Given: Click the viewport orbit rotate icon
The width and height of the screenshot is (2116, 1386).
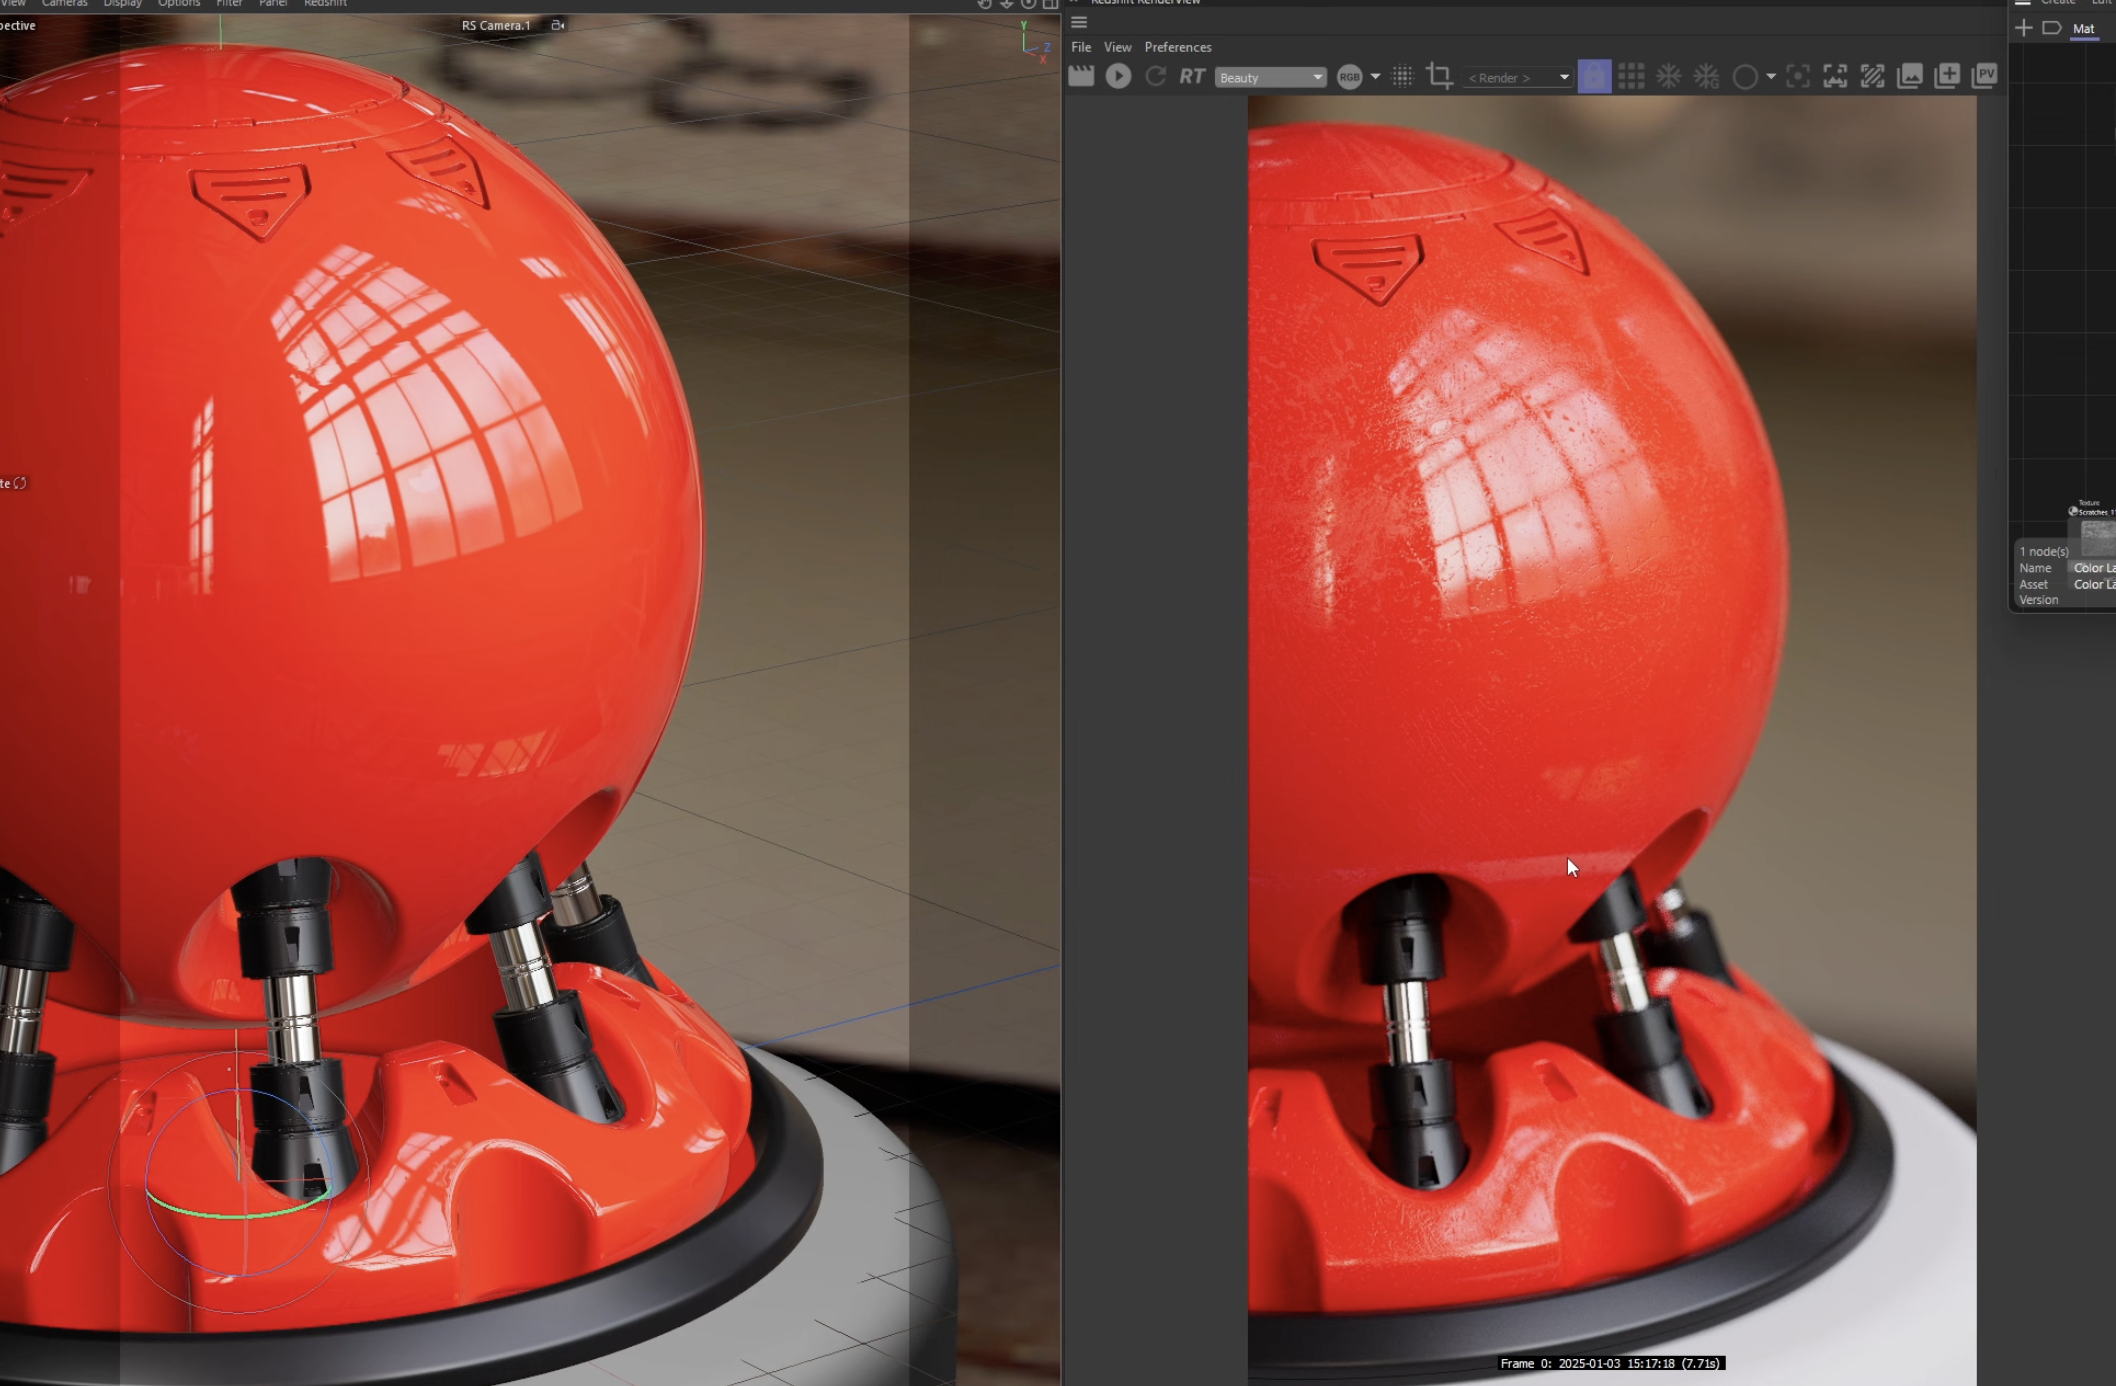Looking at the screenshot, I should pyautogui.click(x=1028, y=4).
